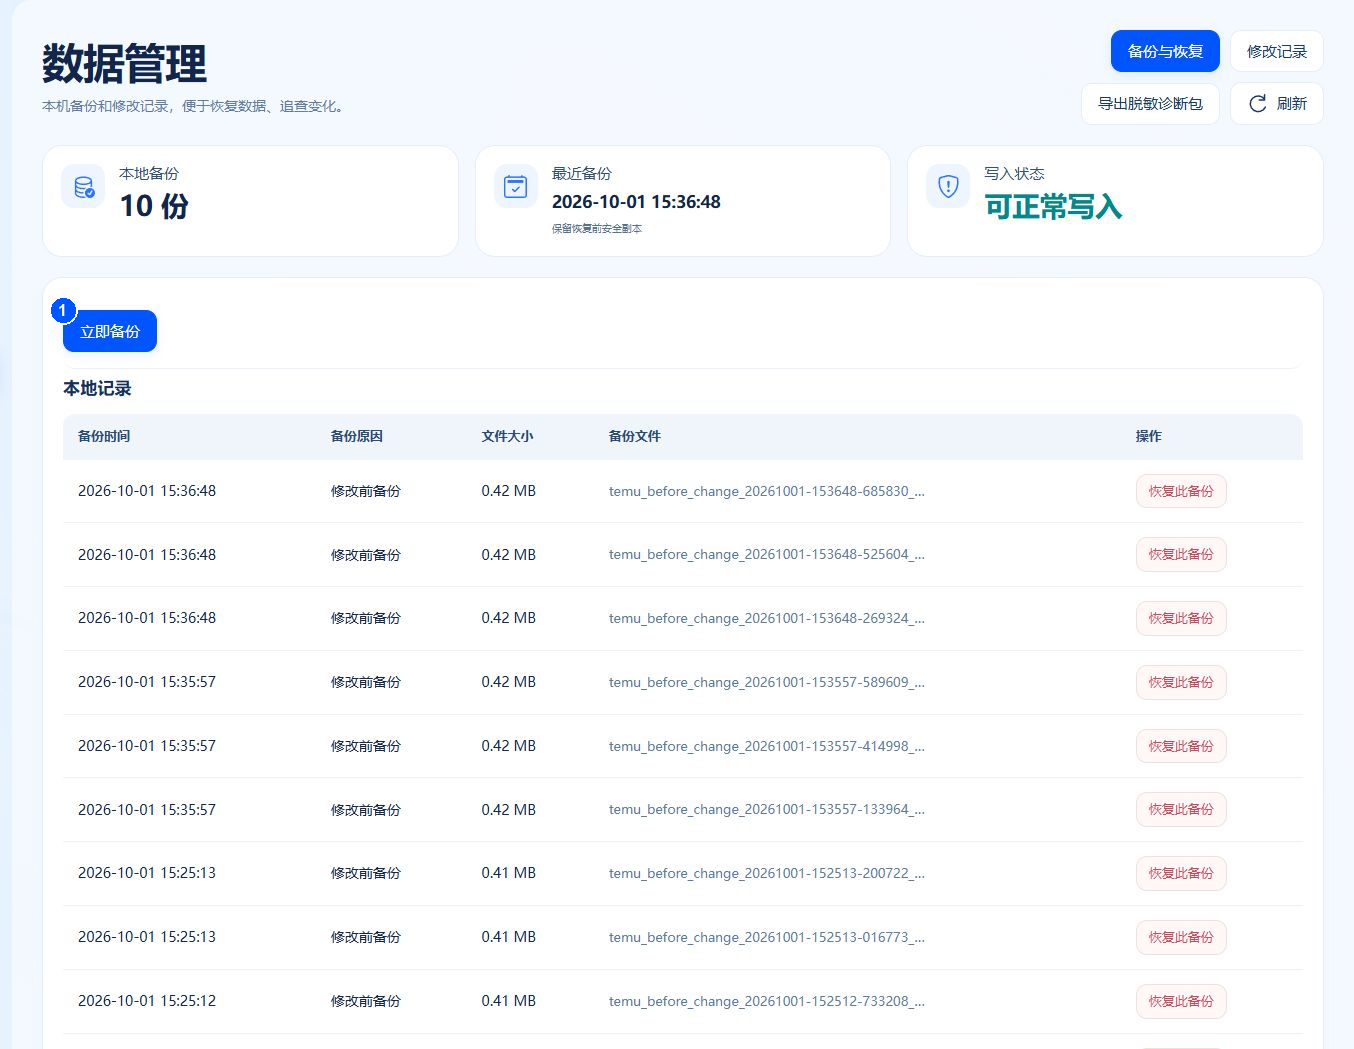Click the local backup database icon
Screen dimensions: 1354x1049
pos(83,186)
